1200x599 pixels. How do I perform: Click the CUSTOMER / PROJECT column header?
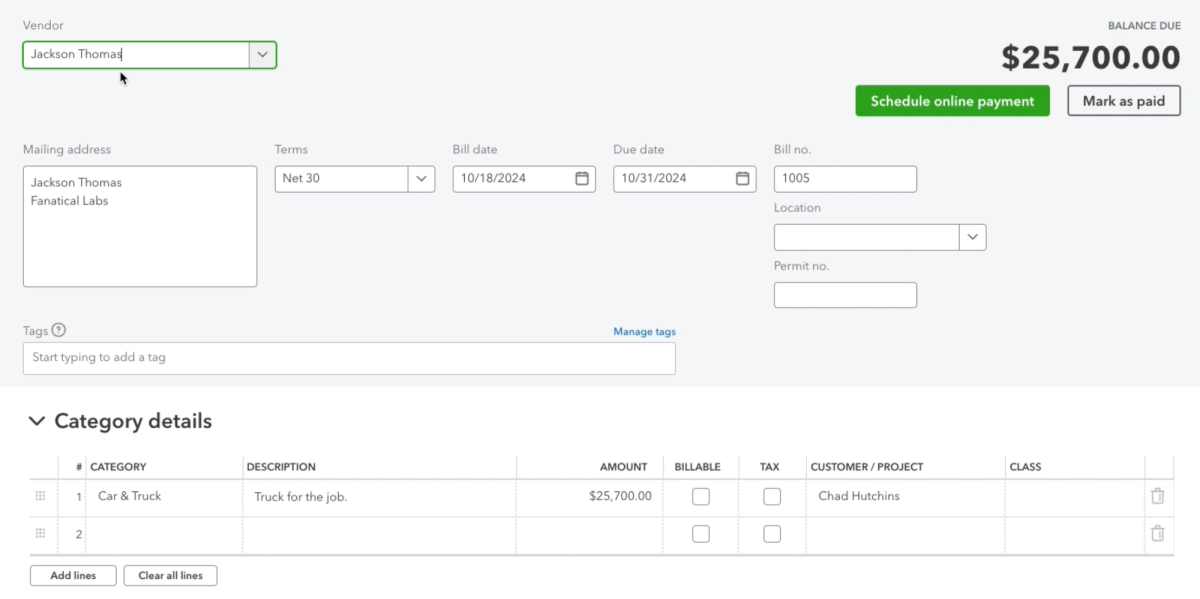(x=867, y=467)
